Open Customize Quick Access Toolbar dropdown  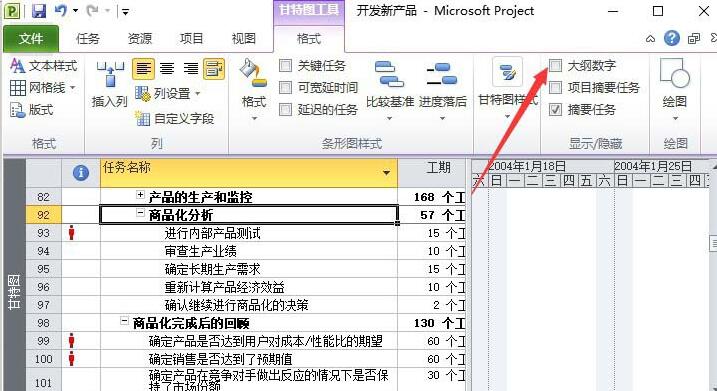click(125, 12)
